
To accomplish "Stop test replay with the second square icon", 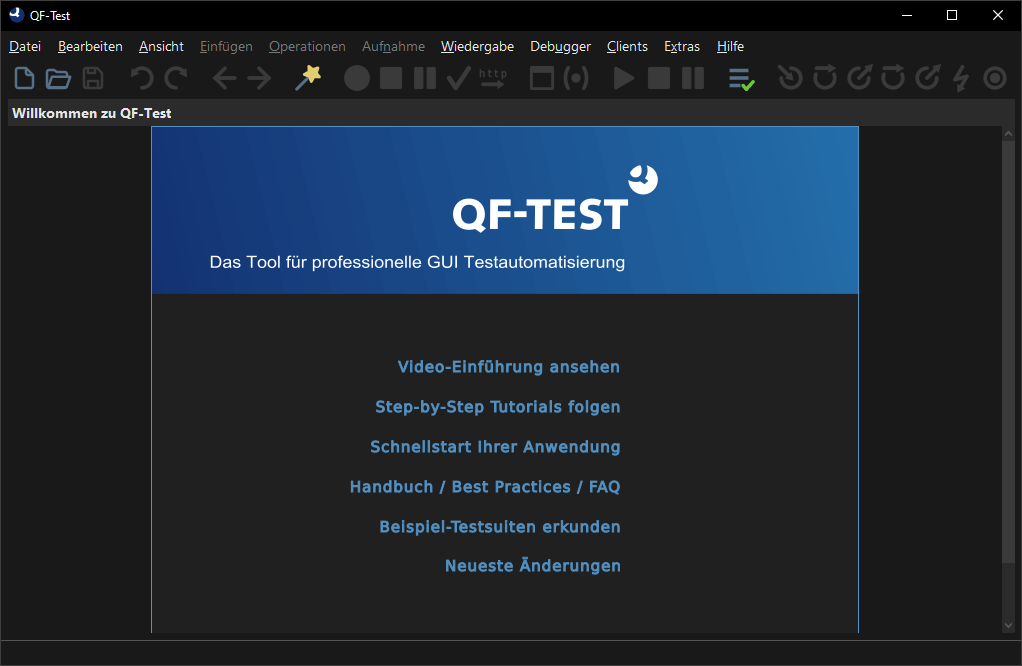I will point(659,78).
